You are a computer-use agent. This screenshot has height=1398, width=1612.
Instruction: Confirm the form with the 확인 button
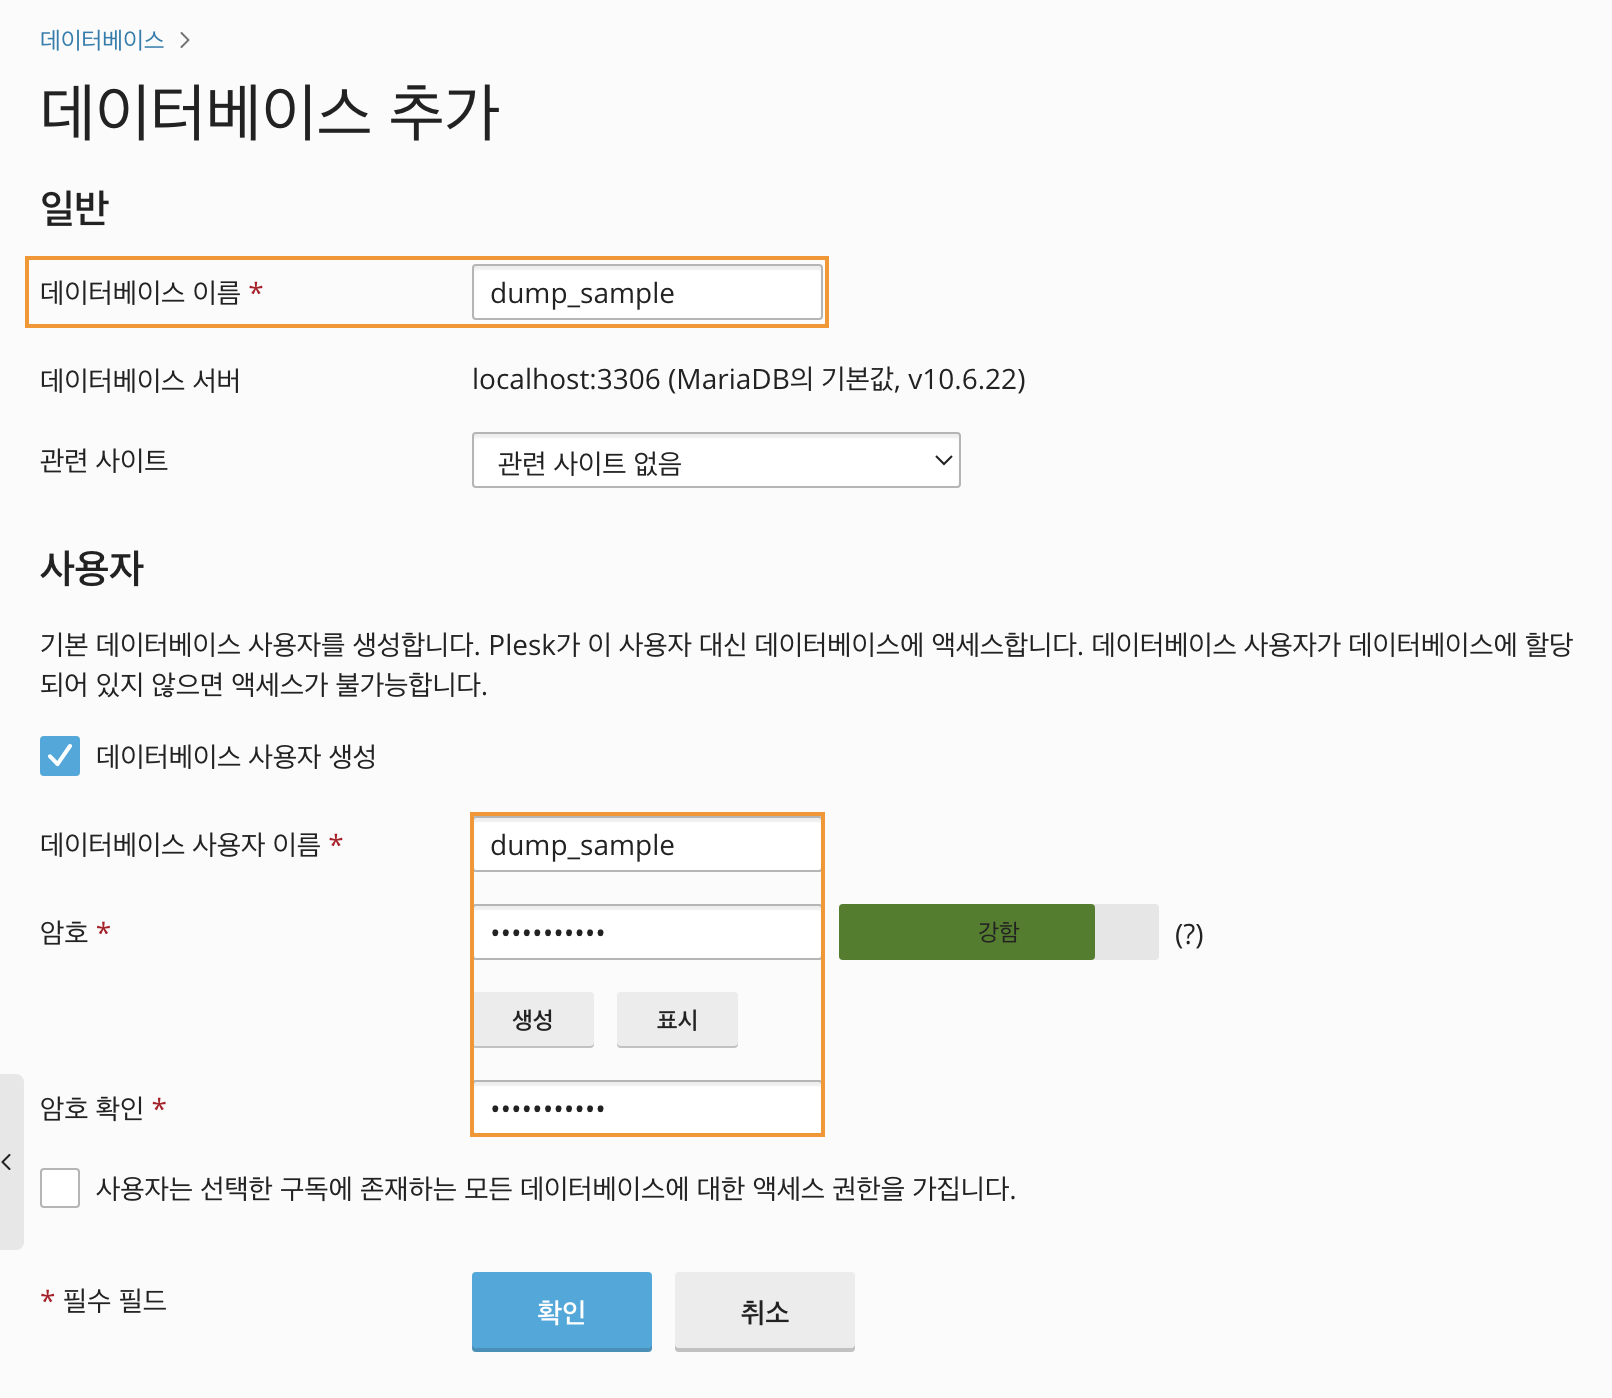(561, 1311)
